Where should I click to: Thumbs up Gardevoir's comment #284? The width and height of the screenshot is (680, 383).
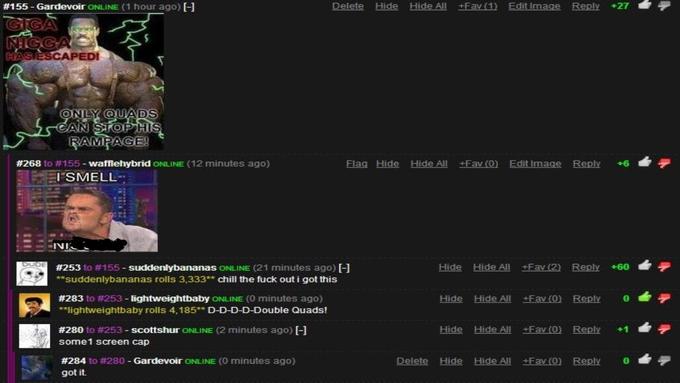coord(644,360)
